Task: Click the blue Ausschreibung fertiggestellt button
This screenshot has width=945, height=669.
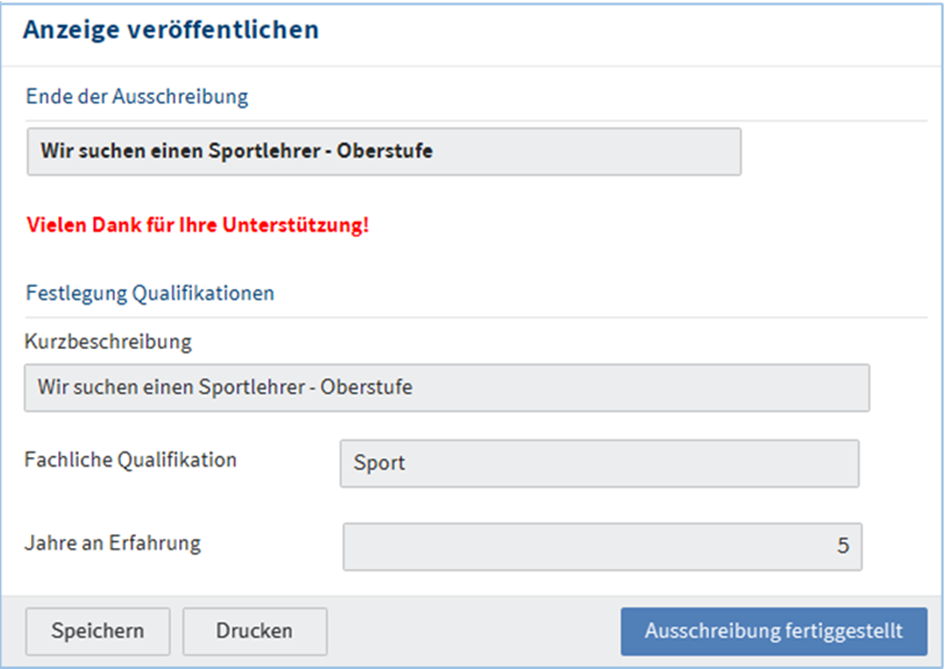Action: click(x=773, y=631)
